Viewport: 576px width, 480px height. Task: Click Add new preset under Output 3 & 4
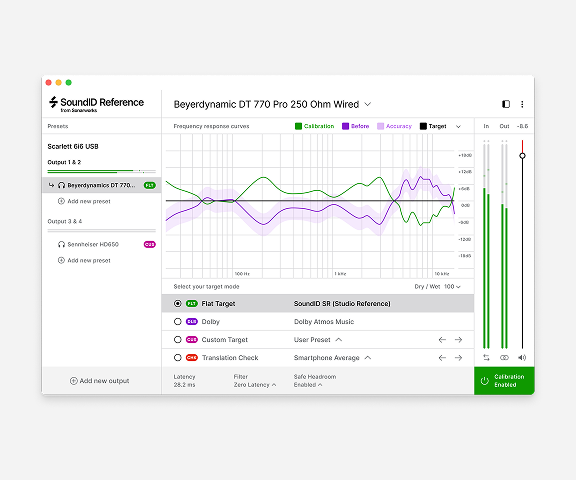pos(84,260)
